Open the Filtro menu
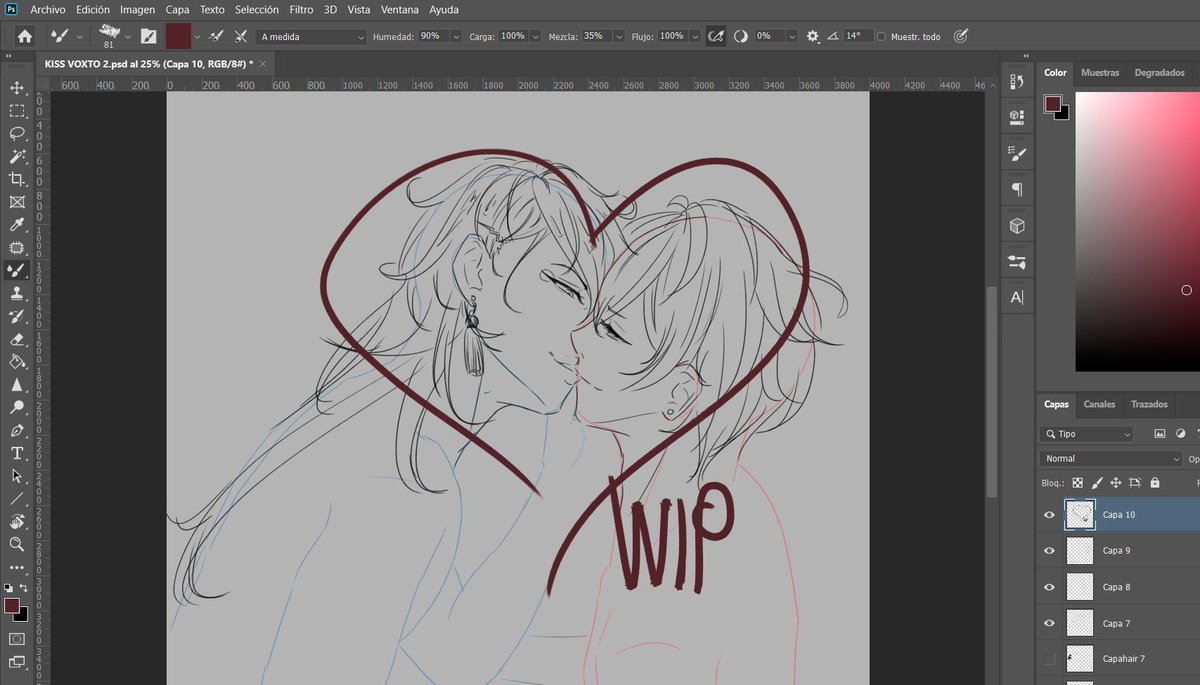Viewport: 1200px width, 685px height. (x=301, y=9)
